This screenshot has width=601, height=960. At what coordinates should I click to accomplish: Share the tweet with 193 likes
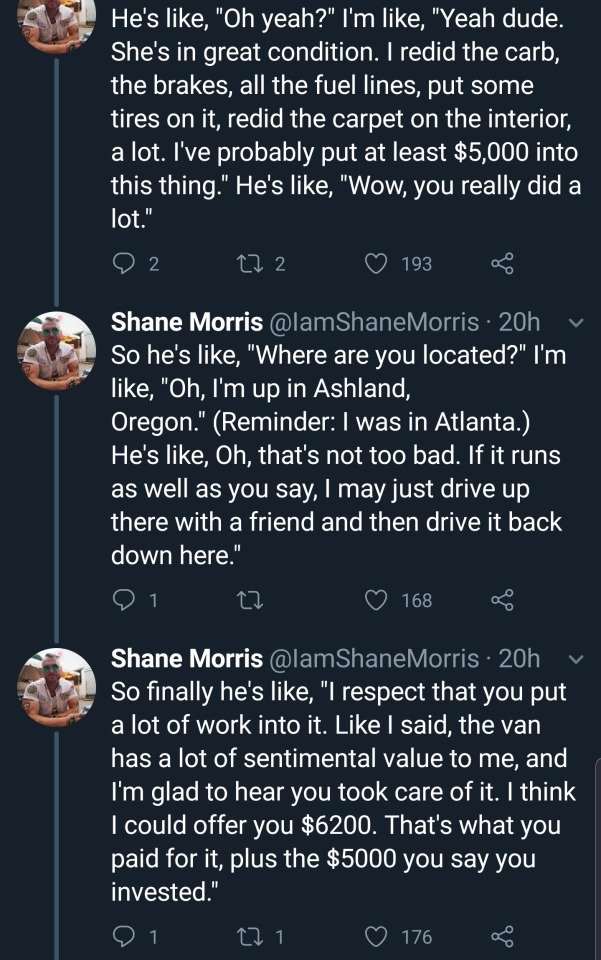coord(502,264)
